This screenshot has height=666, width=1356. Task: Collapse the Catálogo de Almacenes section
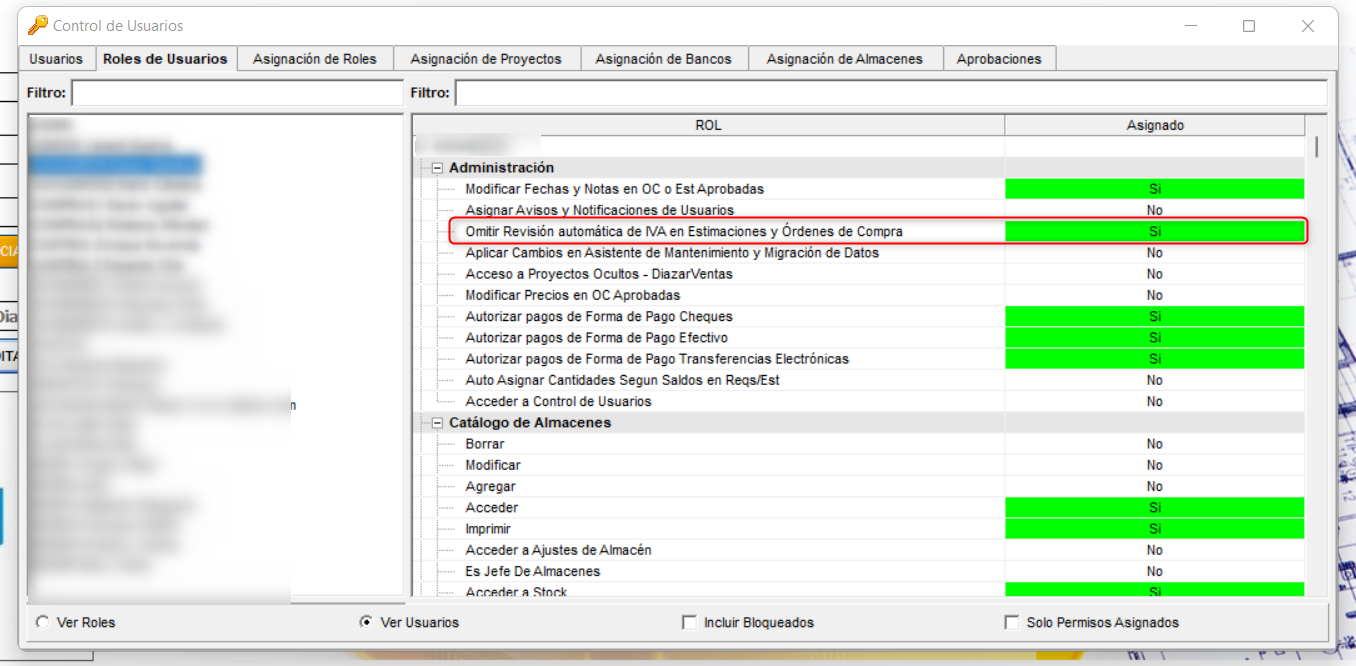click(436, 422)
